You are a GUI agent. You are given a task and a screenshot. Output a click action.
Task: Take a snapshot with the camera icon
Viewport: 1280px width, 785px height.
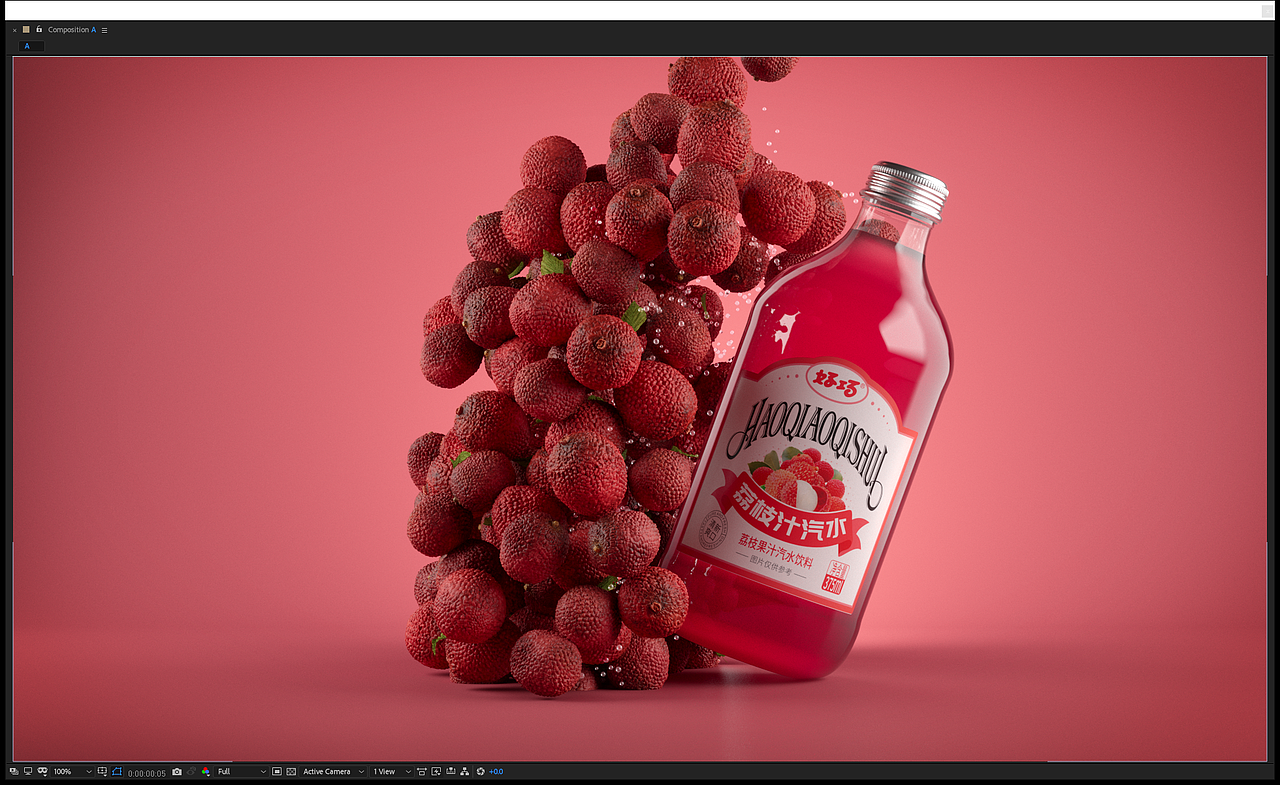tap(177, 772)
